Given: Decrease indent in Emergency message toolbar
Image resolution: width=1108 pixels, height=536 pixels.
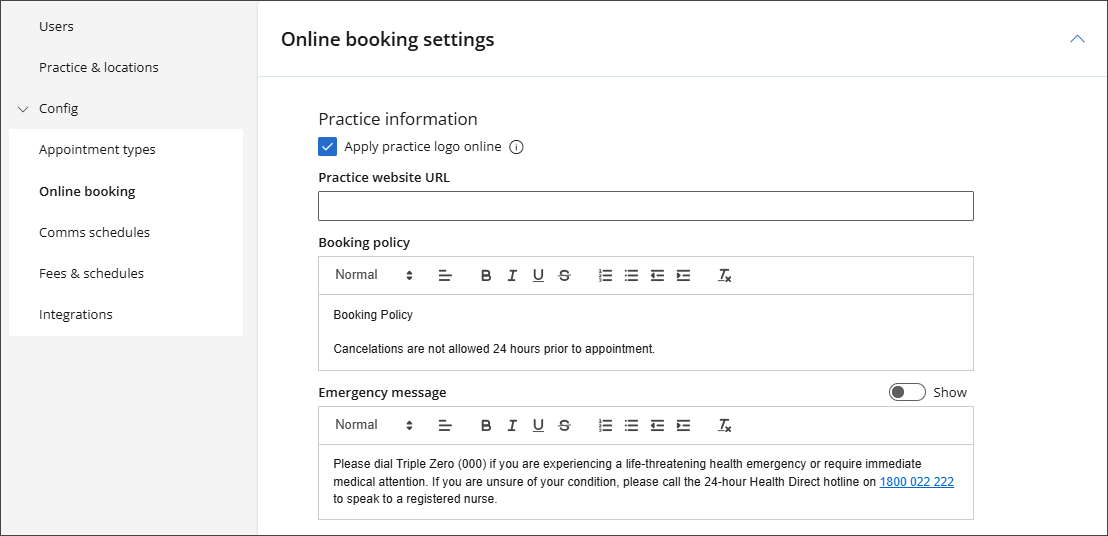Looking at the screenshot, I should 657,426.
